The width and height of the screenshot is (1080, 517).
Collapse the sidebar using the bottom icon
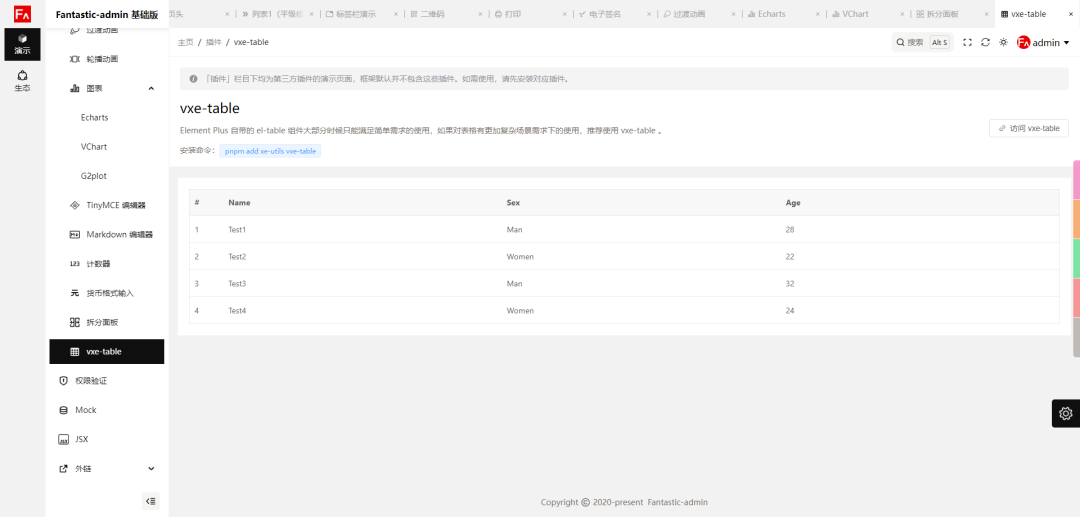point(151,501)
